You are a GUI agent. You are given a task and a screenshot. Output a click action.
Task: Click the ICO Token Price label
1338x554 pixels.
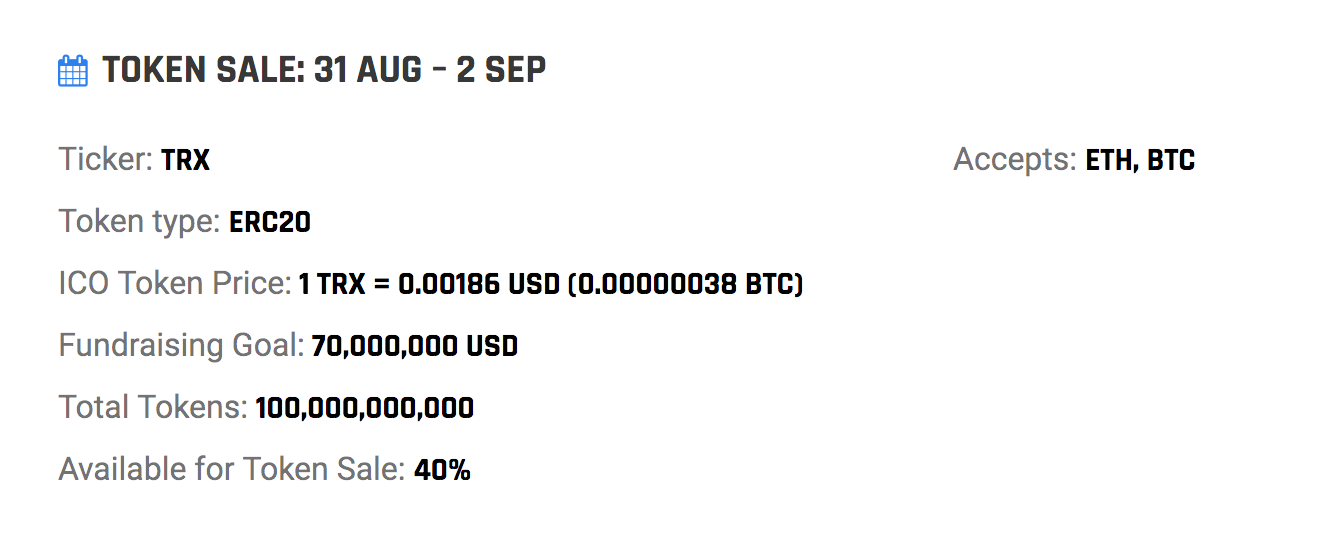175,284
